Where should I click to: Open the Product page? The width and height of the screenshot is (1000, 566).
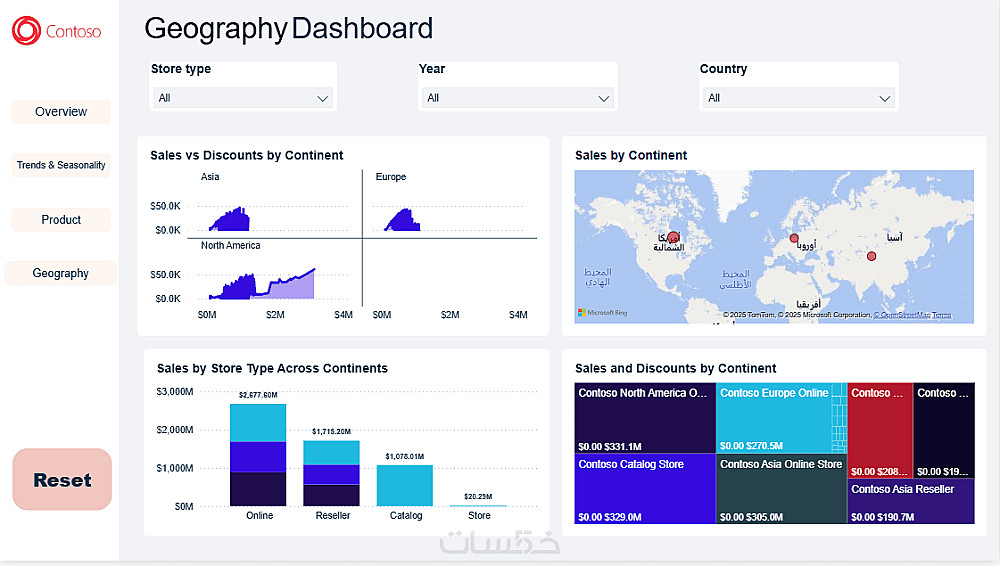(x=61, y=220)
